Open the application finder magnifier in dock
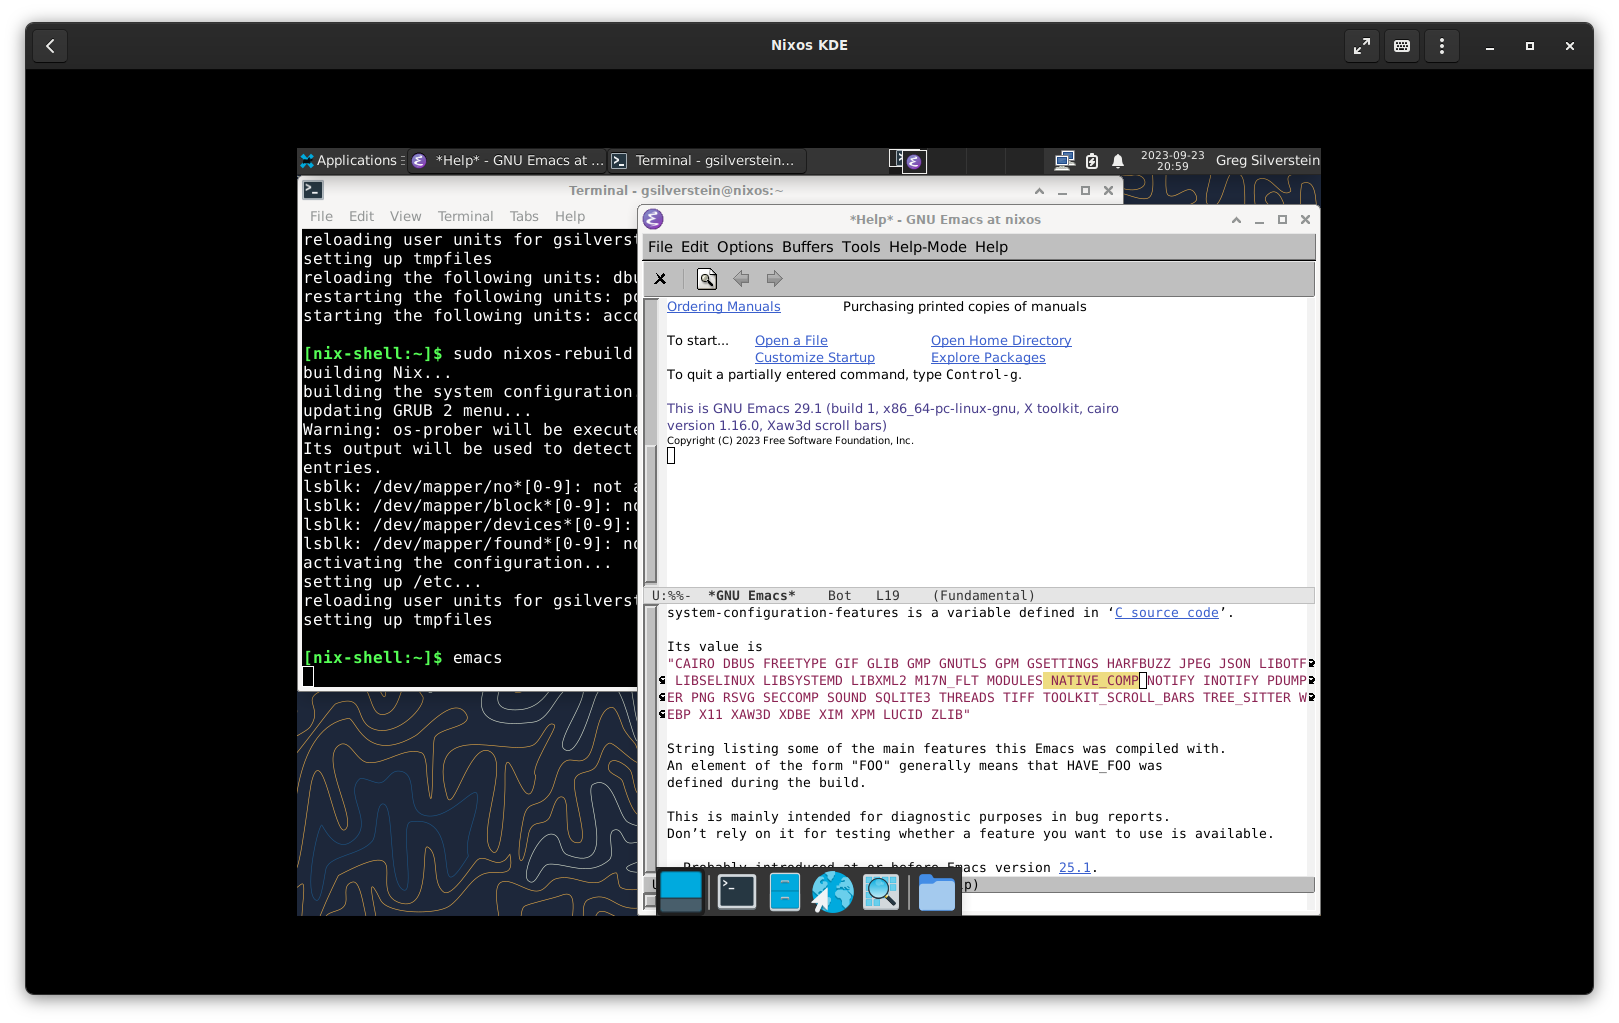 [x=881, y=892]
